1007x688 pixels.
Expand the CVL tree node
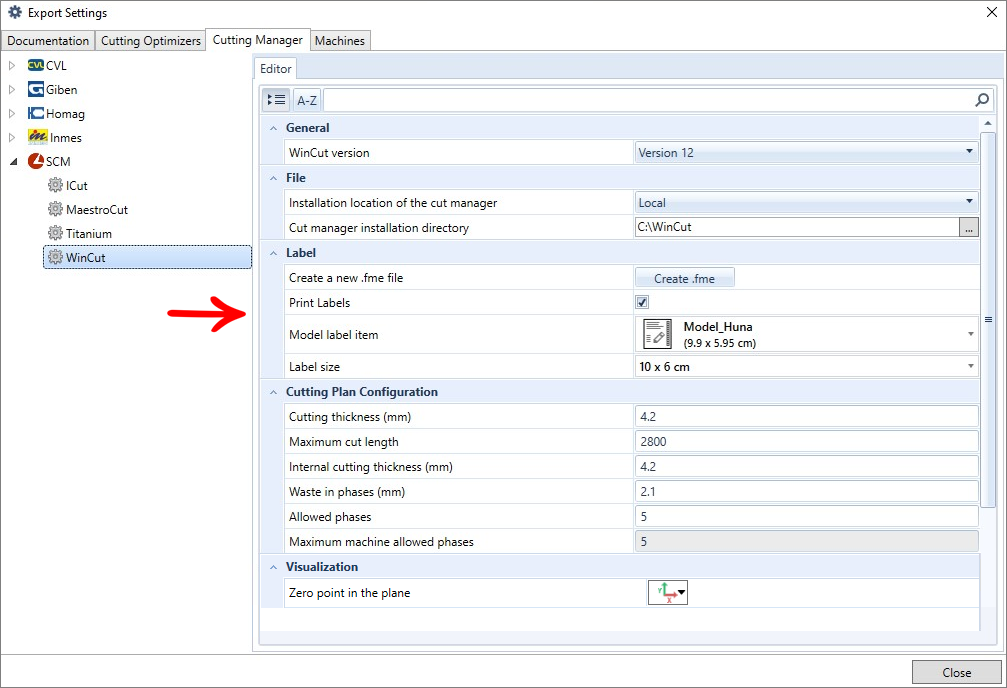tap(12, 66)
